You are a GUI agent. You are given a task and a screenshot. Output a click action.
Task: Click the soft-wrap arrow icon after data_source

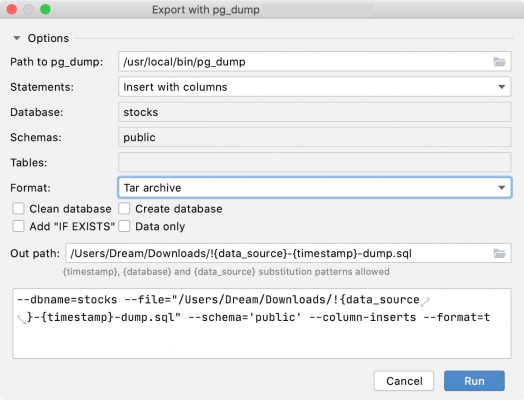click(425, 302)
